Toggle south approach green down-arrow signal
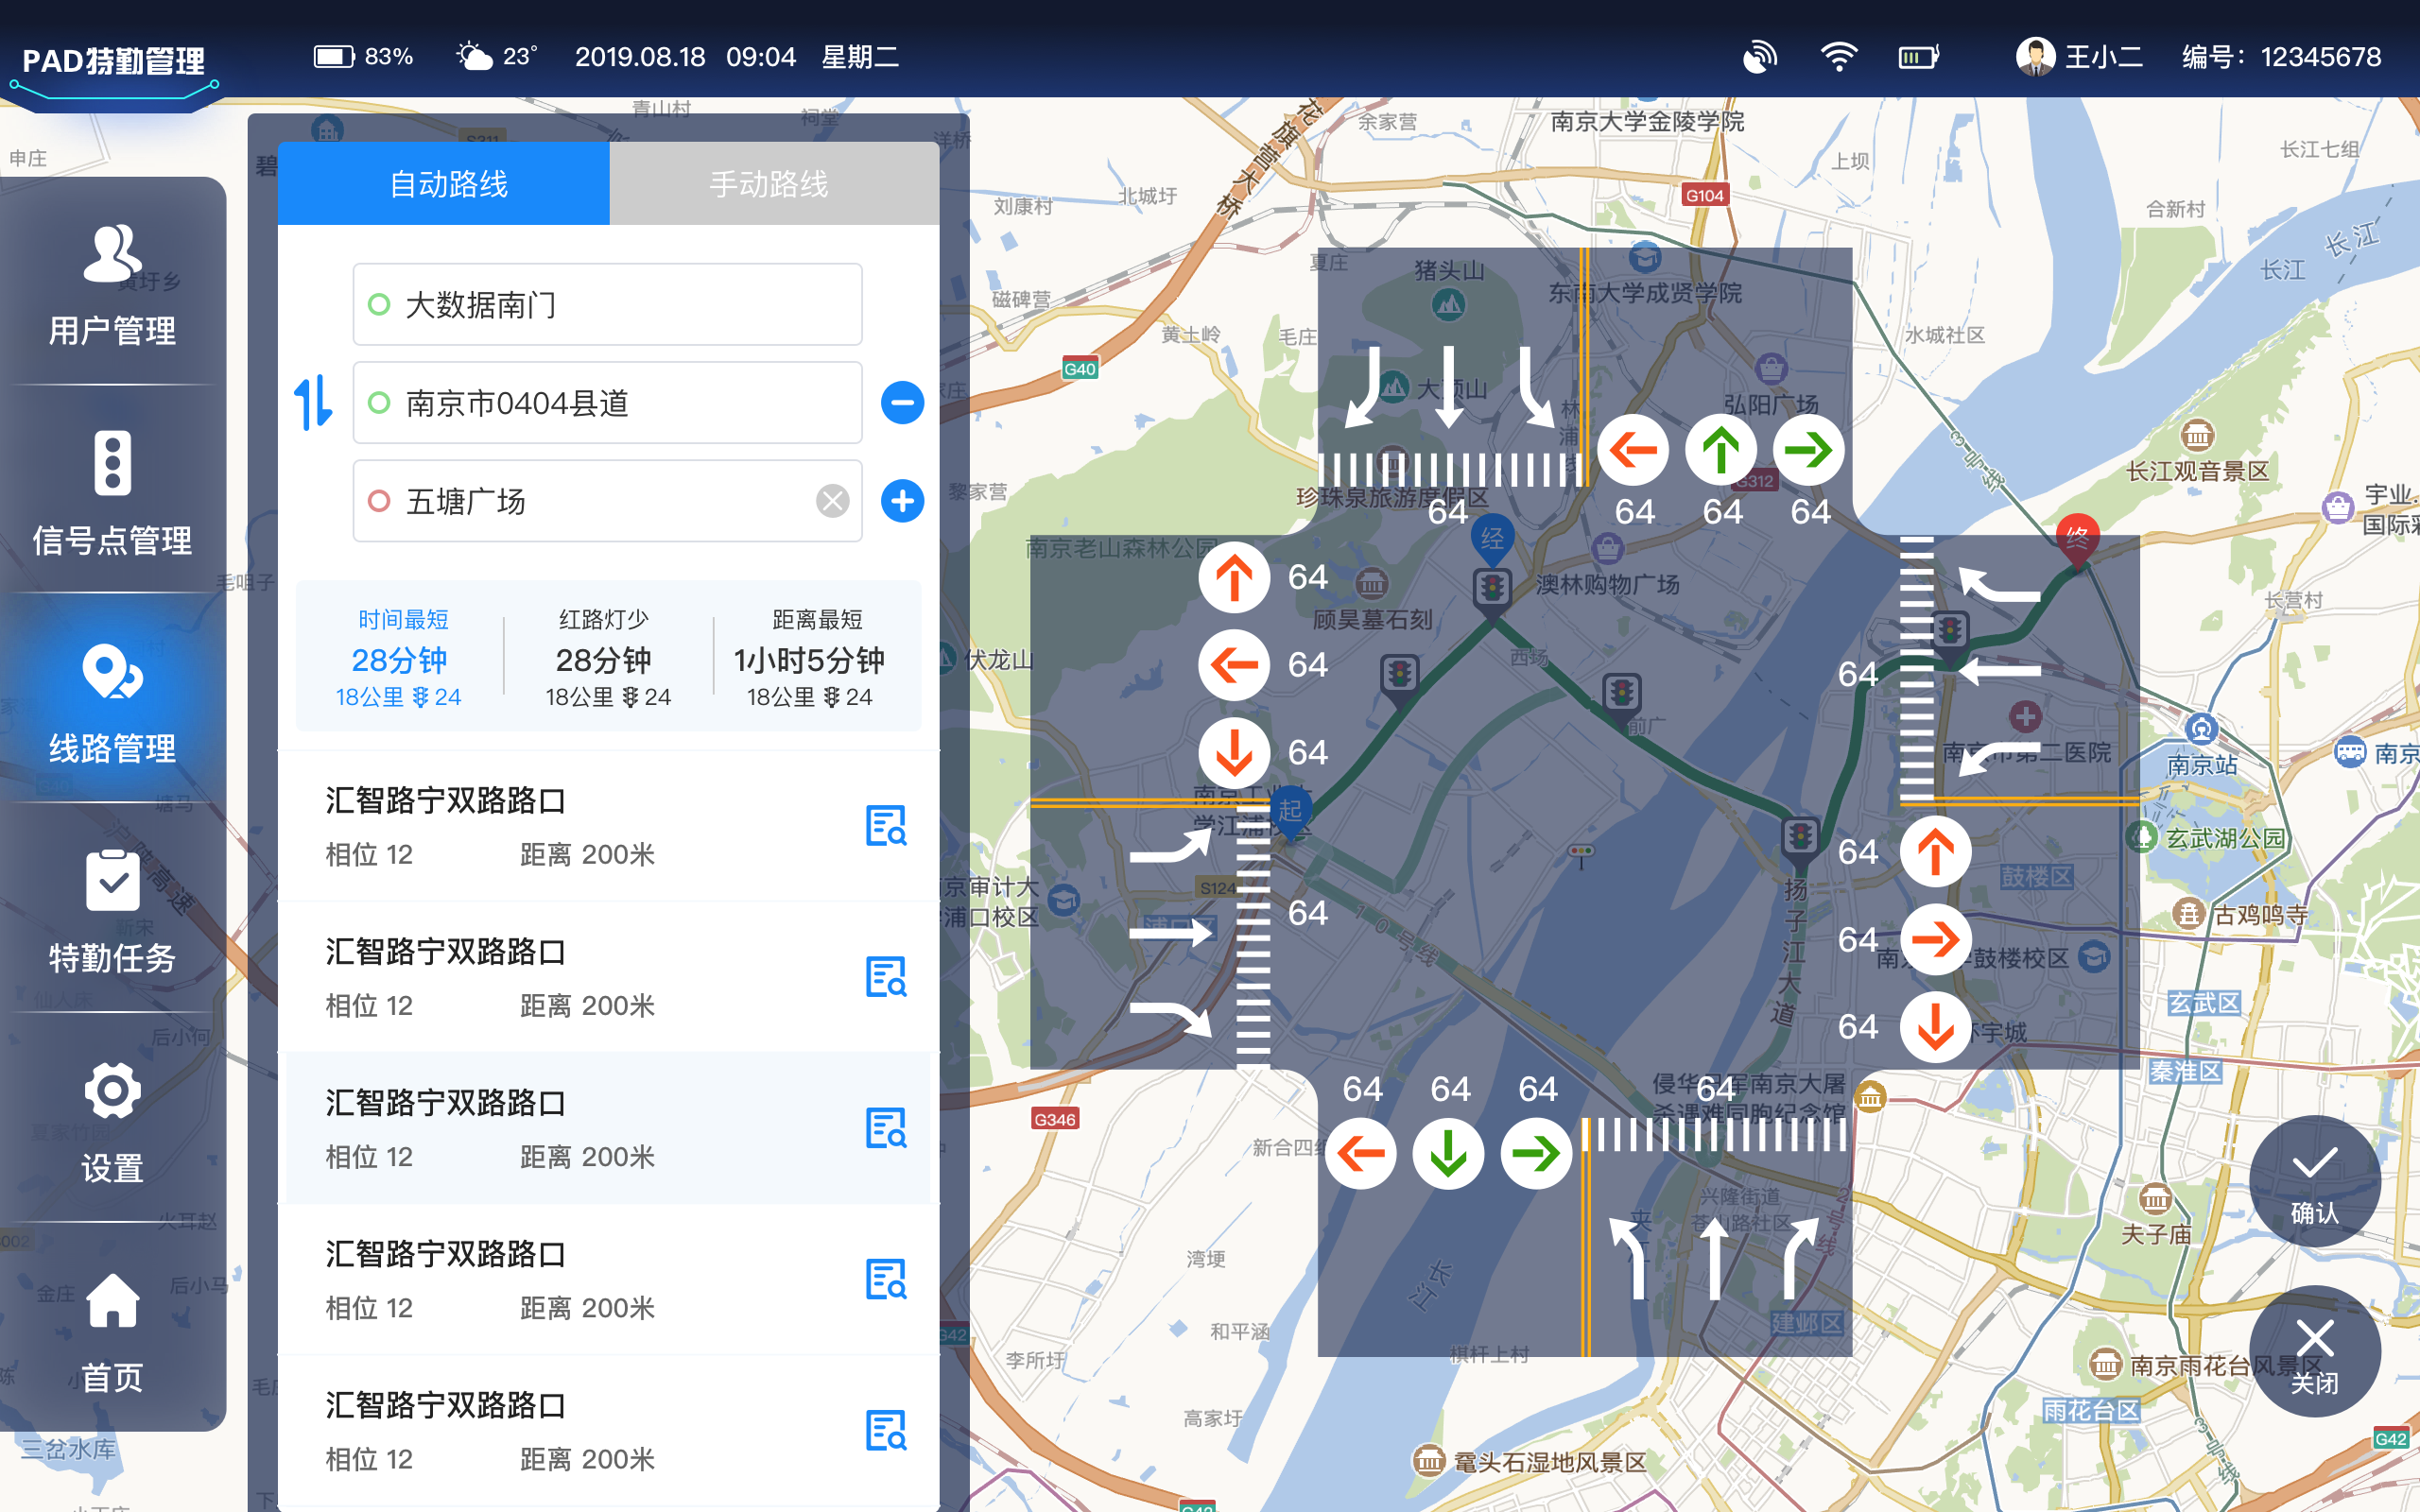Viewport: 2420px width, 1512px height. (x=1448, y=1153)
